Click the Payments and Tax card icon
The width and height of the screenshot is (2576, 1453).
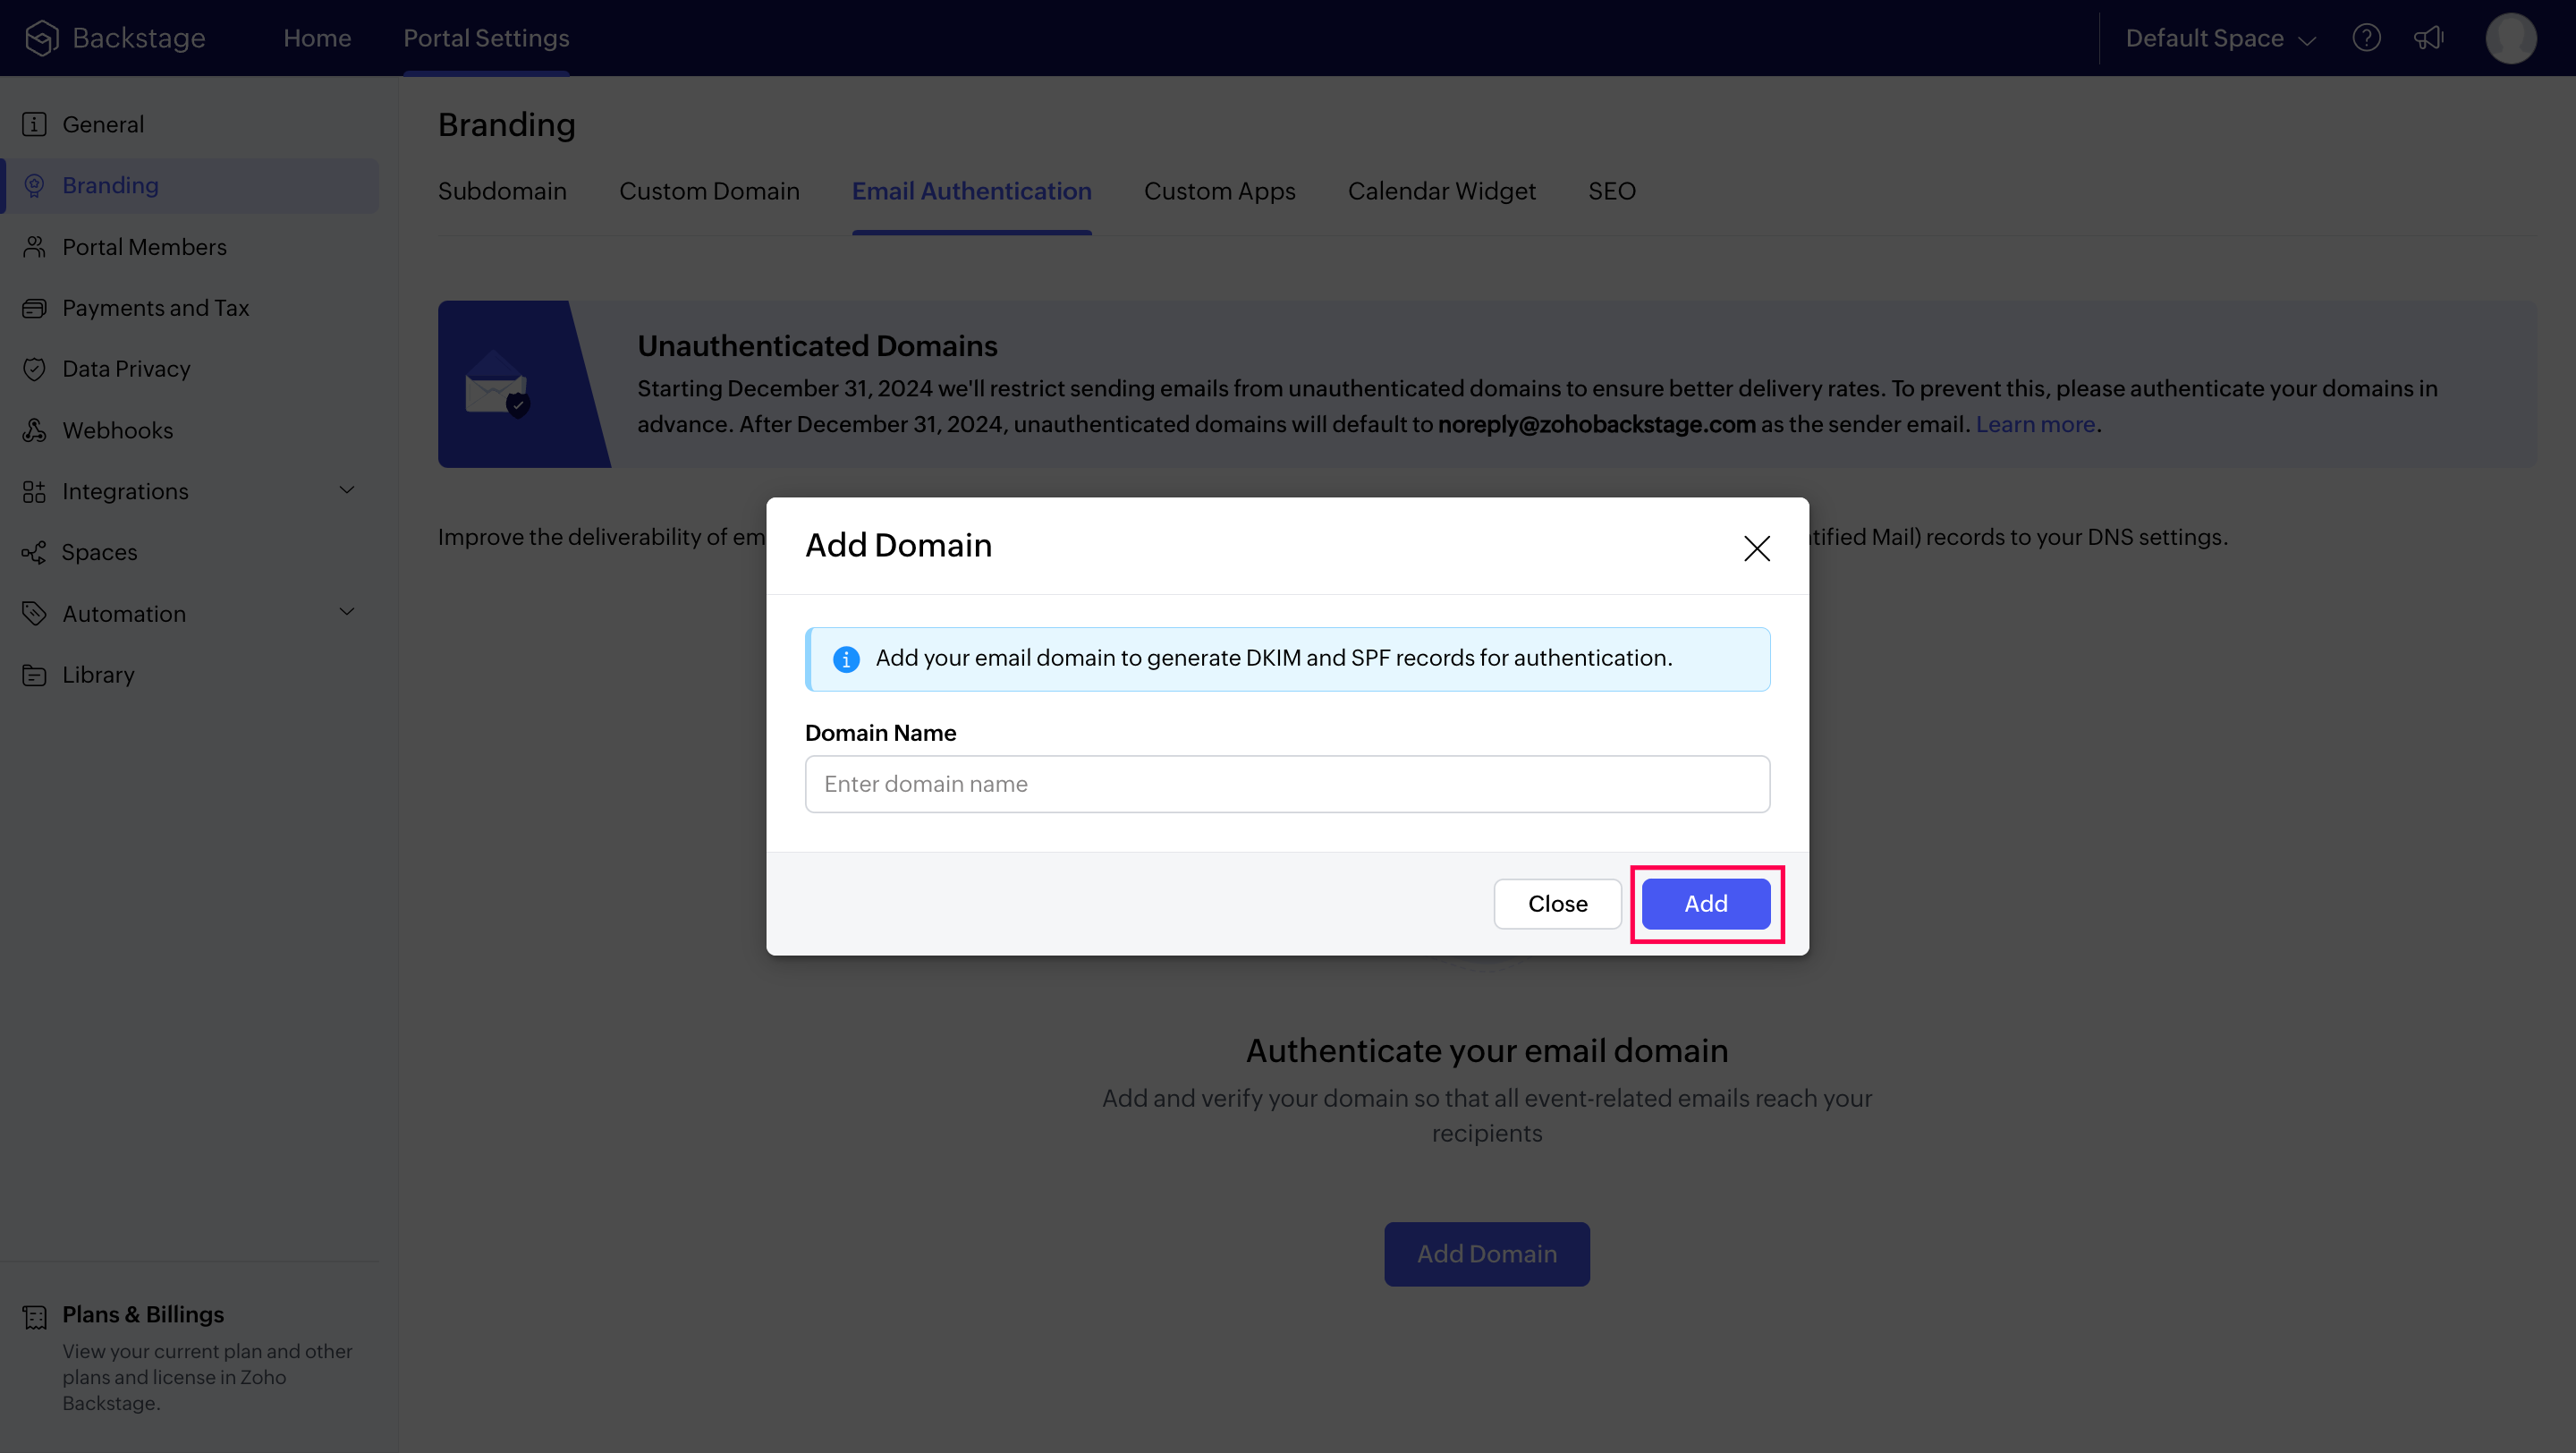(34, 308)
